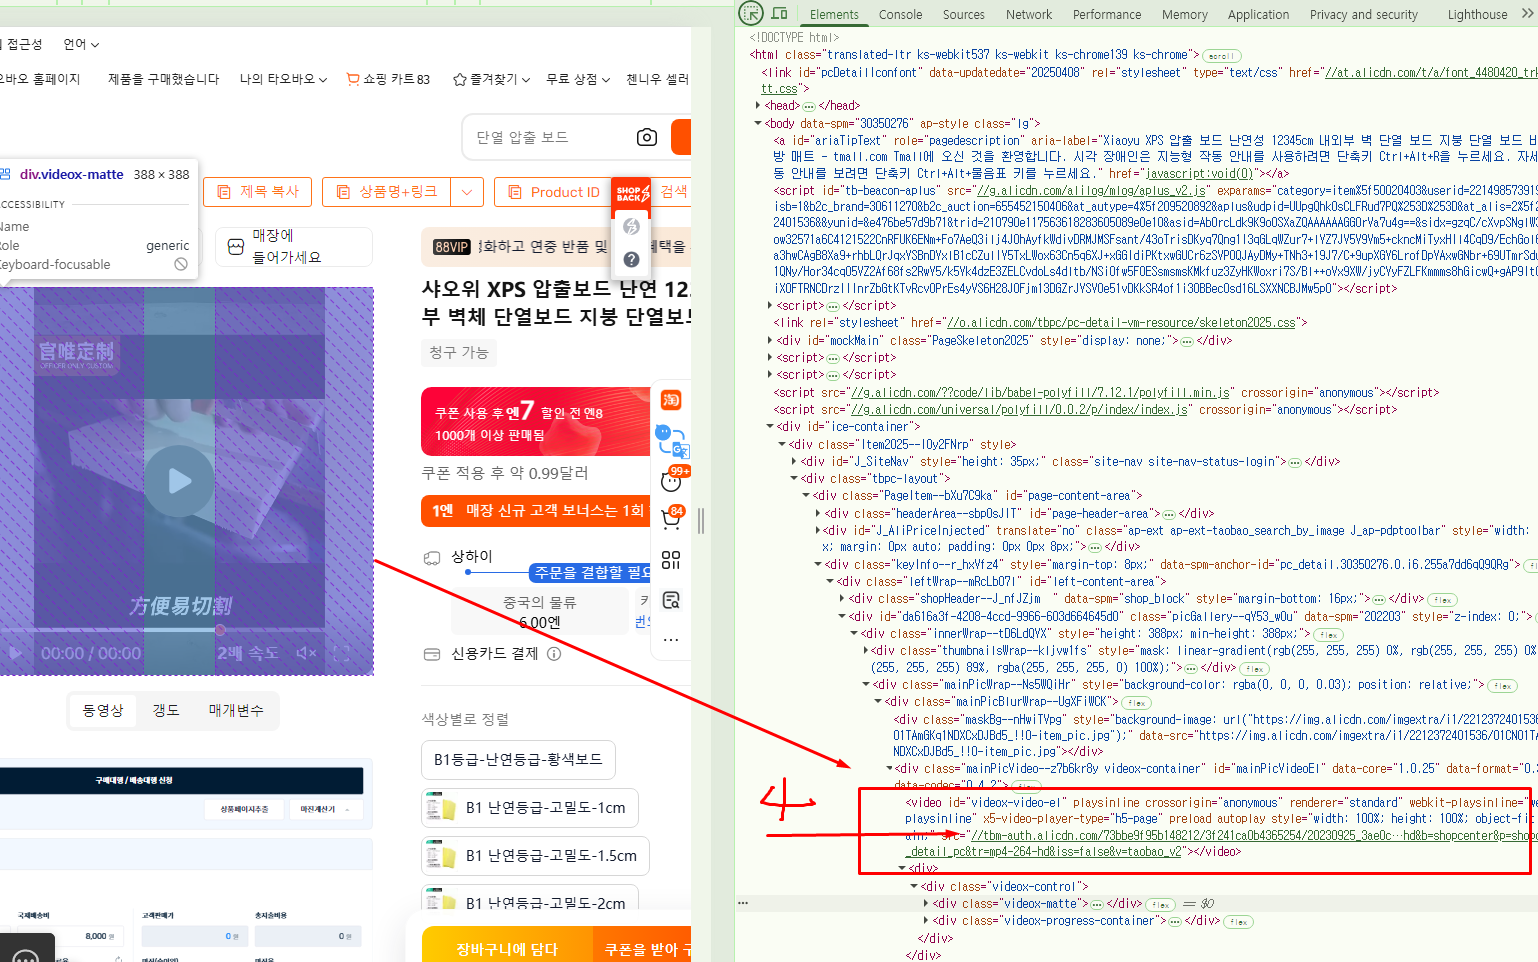
Task: Select the 동영상 tab under the gallery
Action: (x=102, y=710)
